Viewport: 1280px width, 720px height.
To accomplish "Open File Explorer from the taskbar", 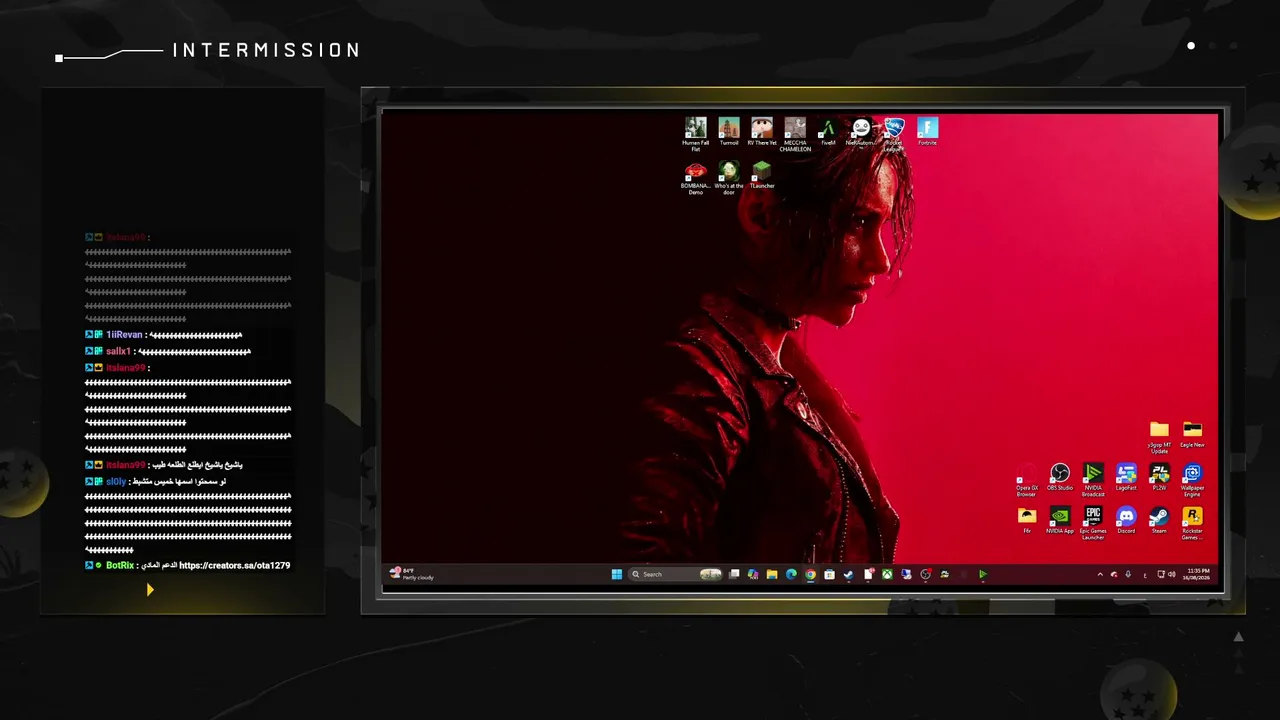I will (x=772, y=574).
